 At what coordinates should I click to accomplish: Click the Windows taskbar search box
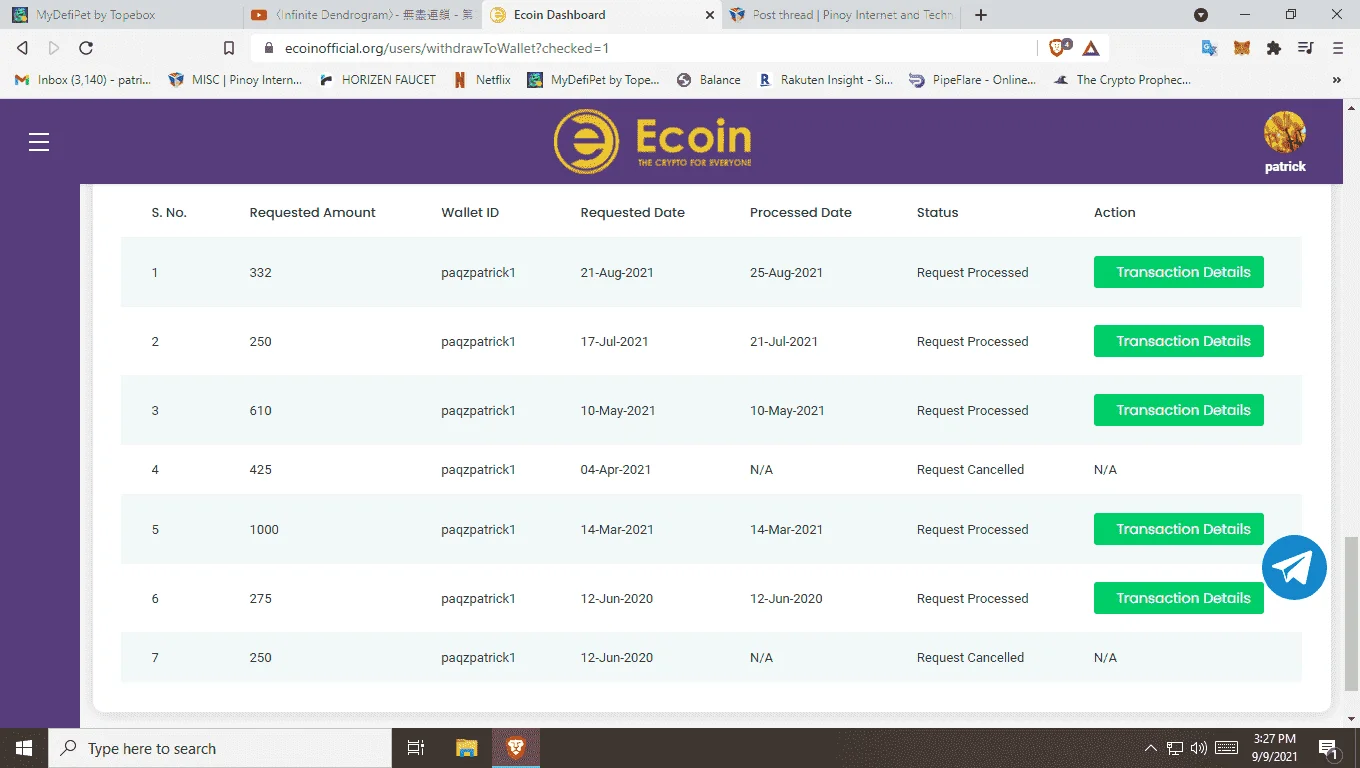[x=219, y=748]
